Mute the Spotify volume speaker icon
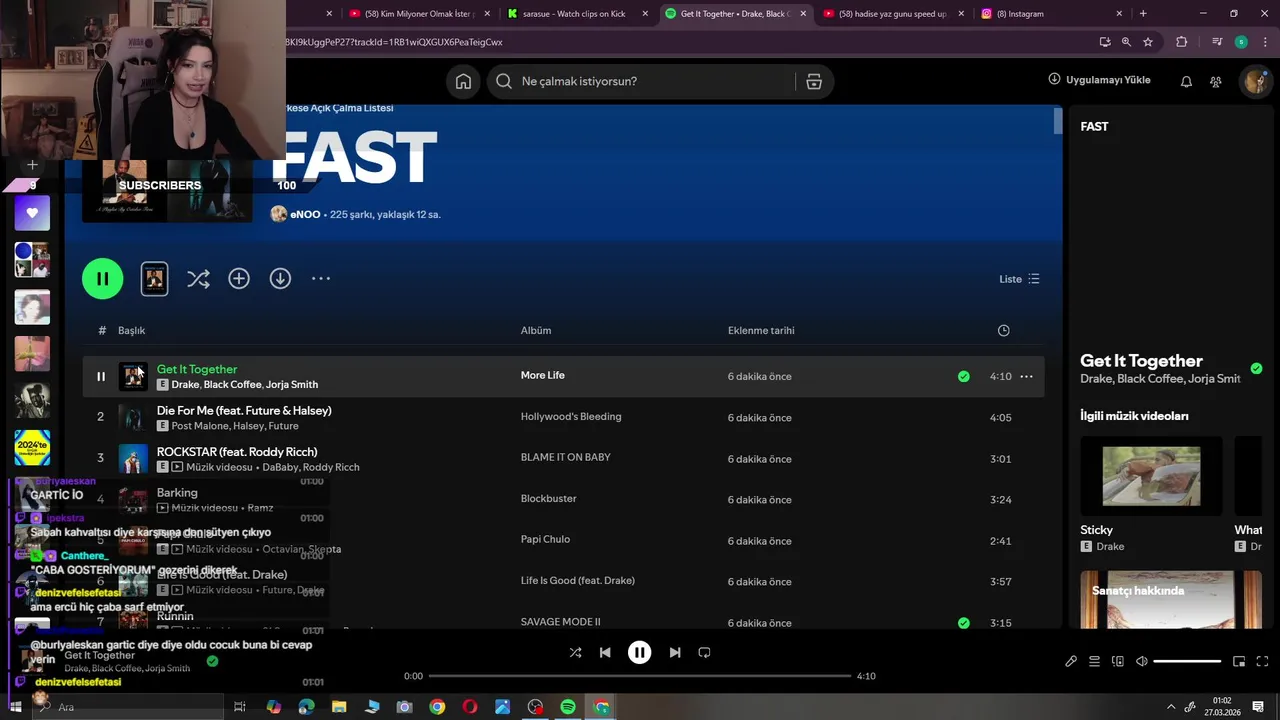This screenshot has width=1280, height=720. point(1142,662)
